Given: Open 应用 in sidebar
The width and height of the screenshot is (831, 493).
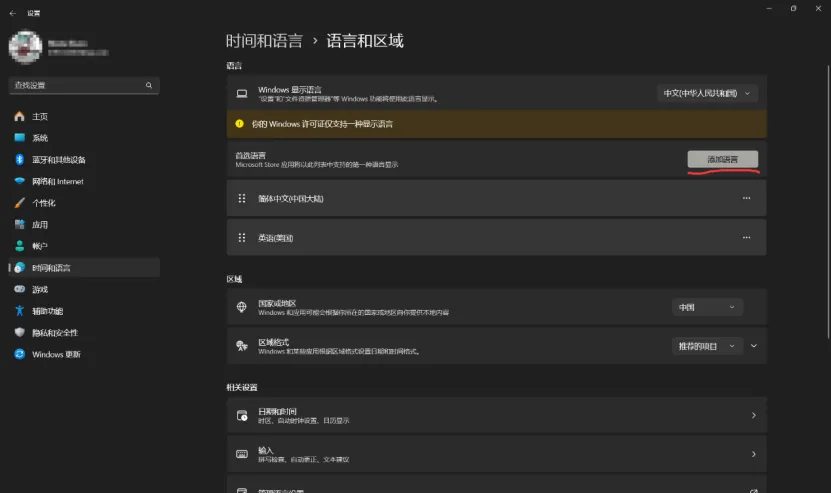Looking at the screenshot, I should tap(84, 225).
